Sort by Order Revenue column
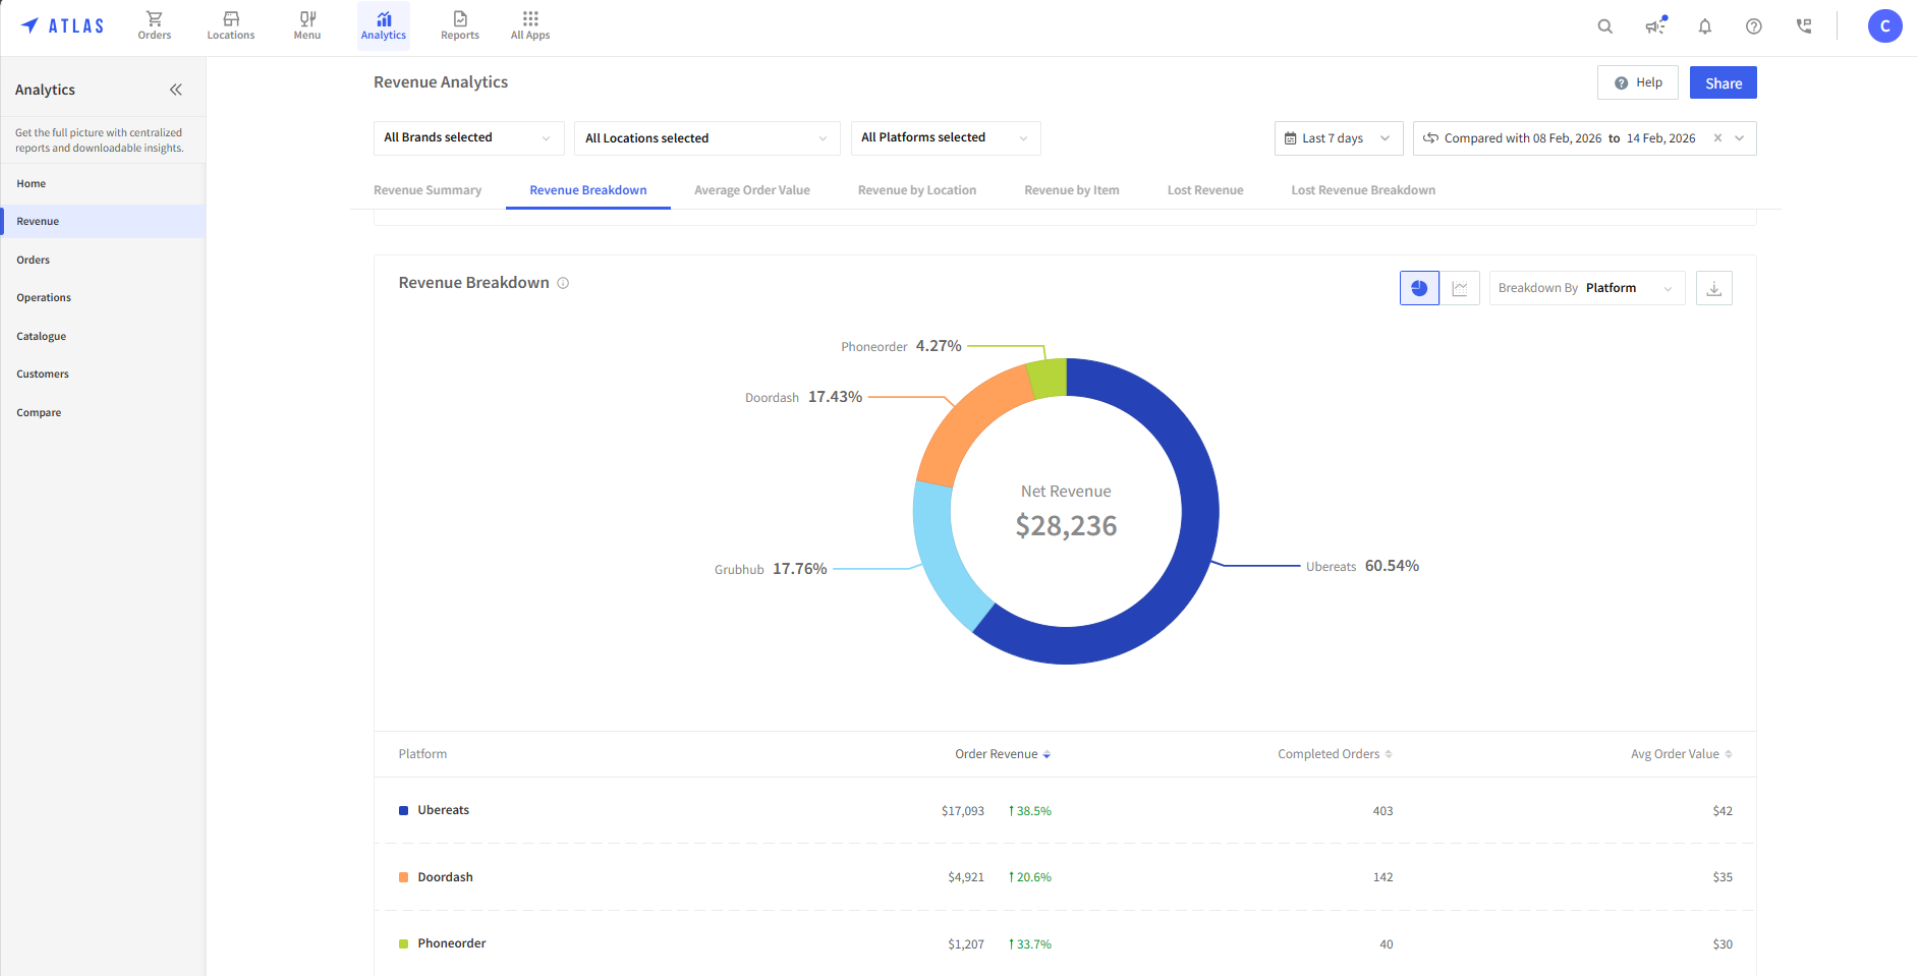The width and height of the screenshot is (1918, 976). click(1002, 754)
